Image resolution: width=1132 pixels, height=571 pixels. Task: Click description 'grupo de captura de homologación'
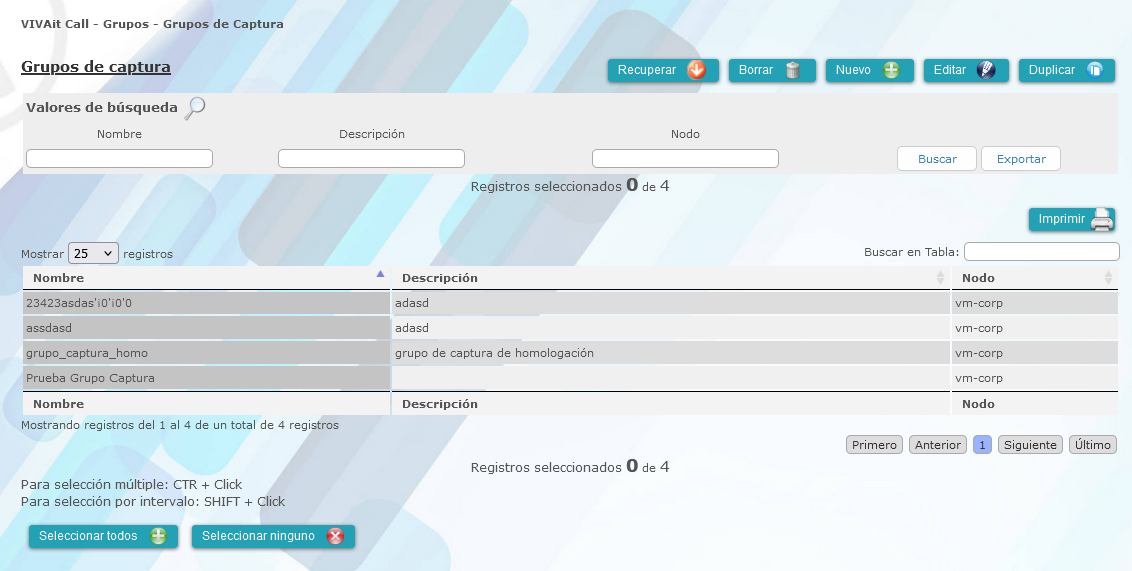[x=494, y=353]
